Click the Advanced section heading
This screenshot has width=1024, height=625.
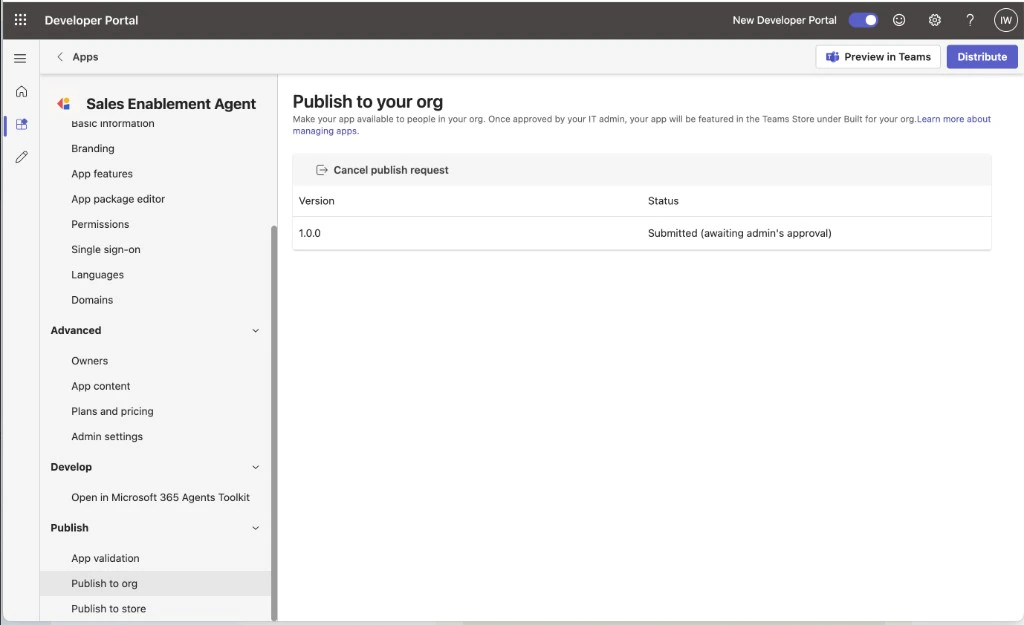(76, 330)
